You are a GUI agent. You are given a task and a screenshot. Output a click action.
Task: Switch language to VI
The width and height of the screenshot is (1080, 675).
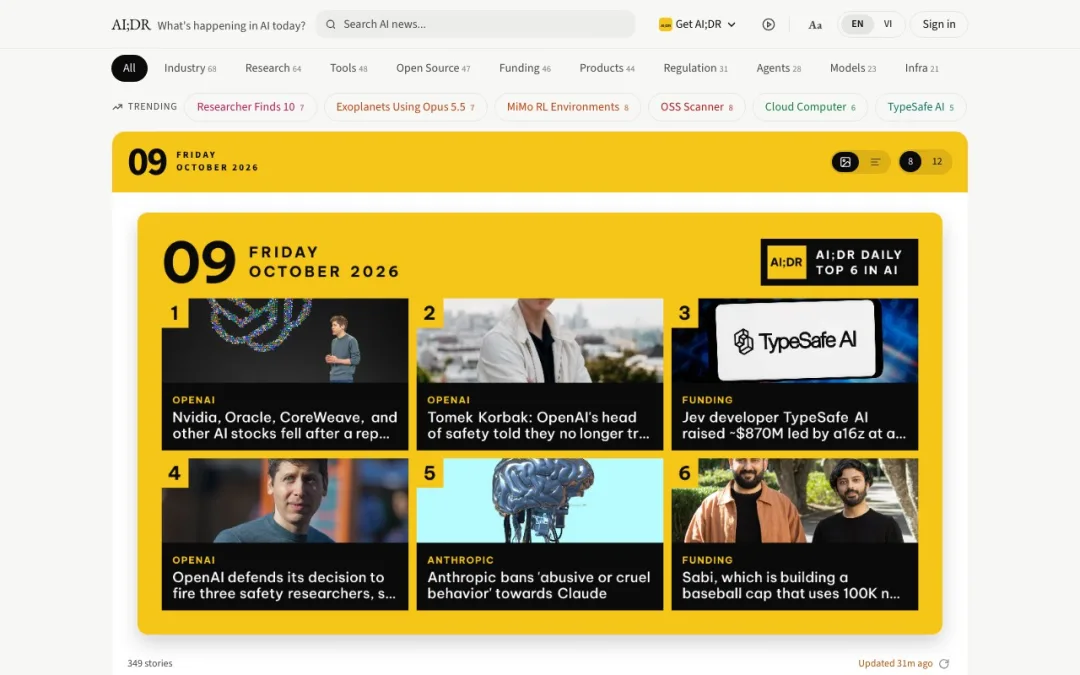click(x=888, y=24)
